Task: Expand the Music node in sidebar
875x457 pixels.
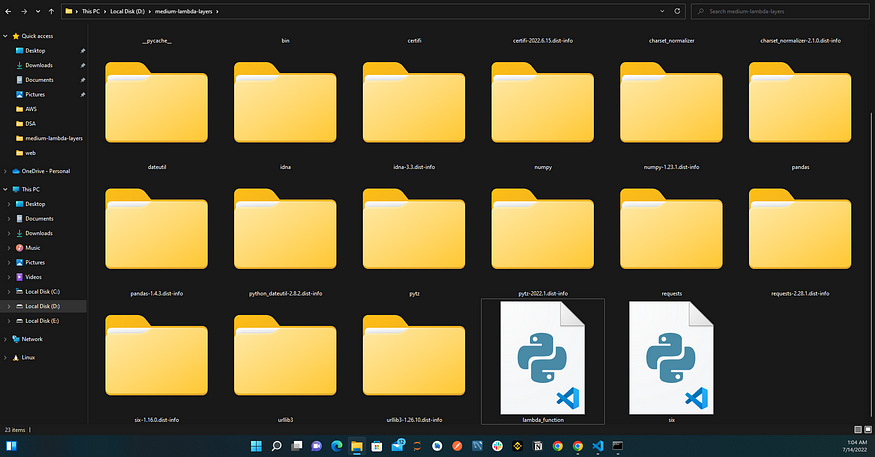Action: tap(9, 248)
